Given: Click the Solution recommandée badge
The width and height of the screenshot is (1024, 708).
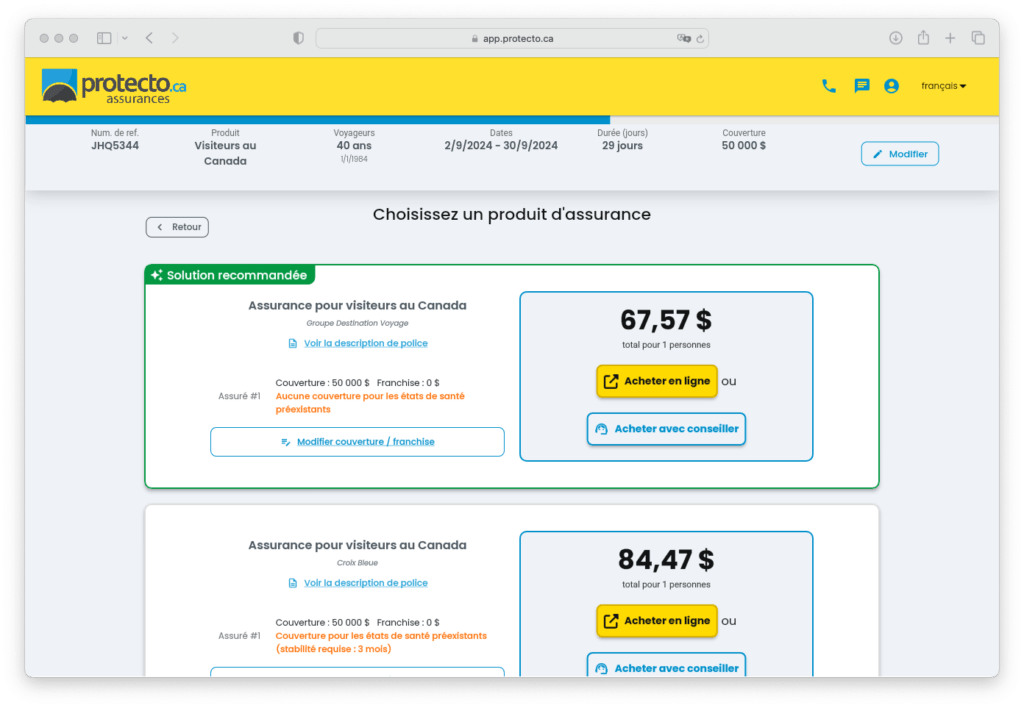Looking at the screenshot, I should 230,275.
